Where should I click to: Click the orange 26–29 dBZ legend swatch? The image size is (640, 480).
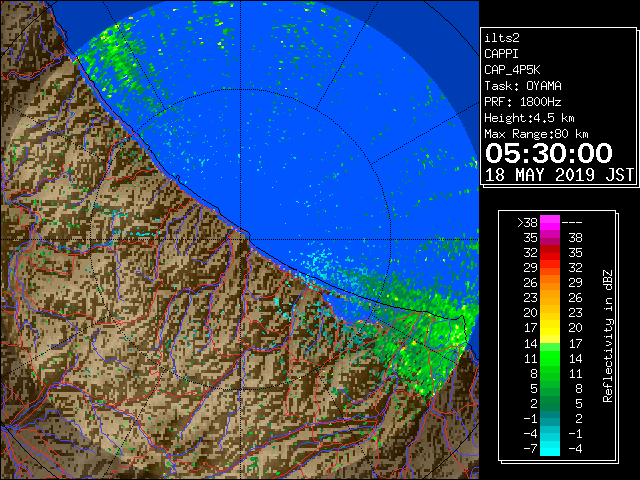[x=550, y=282]
